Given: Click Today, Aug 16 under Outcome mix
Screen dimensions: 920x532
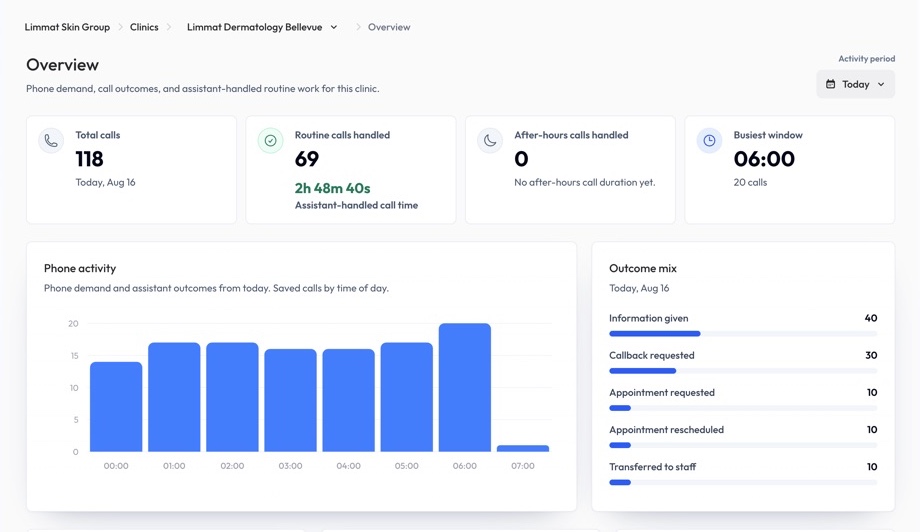Looking at the screenshot, I should [639, 288].
